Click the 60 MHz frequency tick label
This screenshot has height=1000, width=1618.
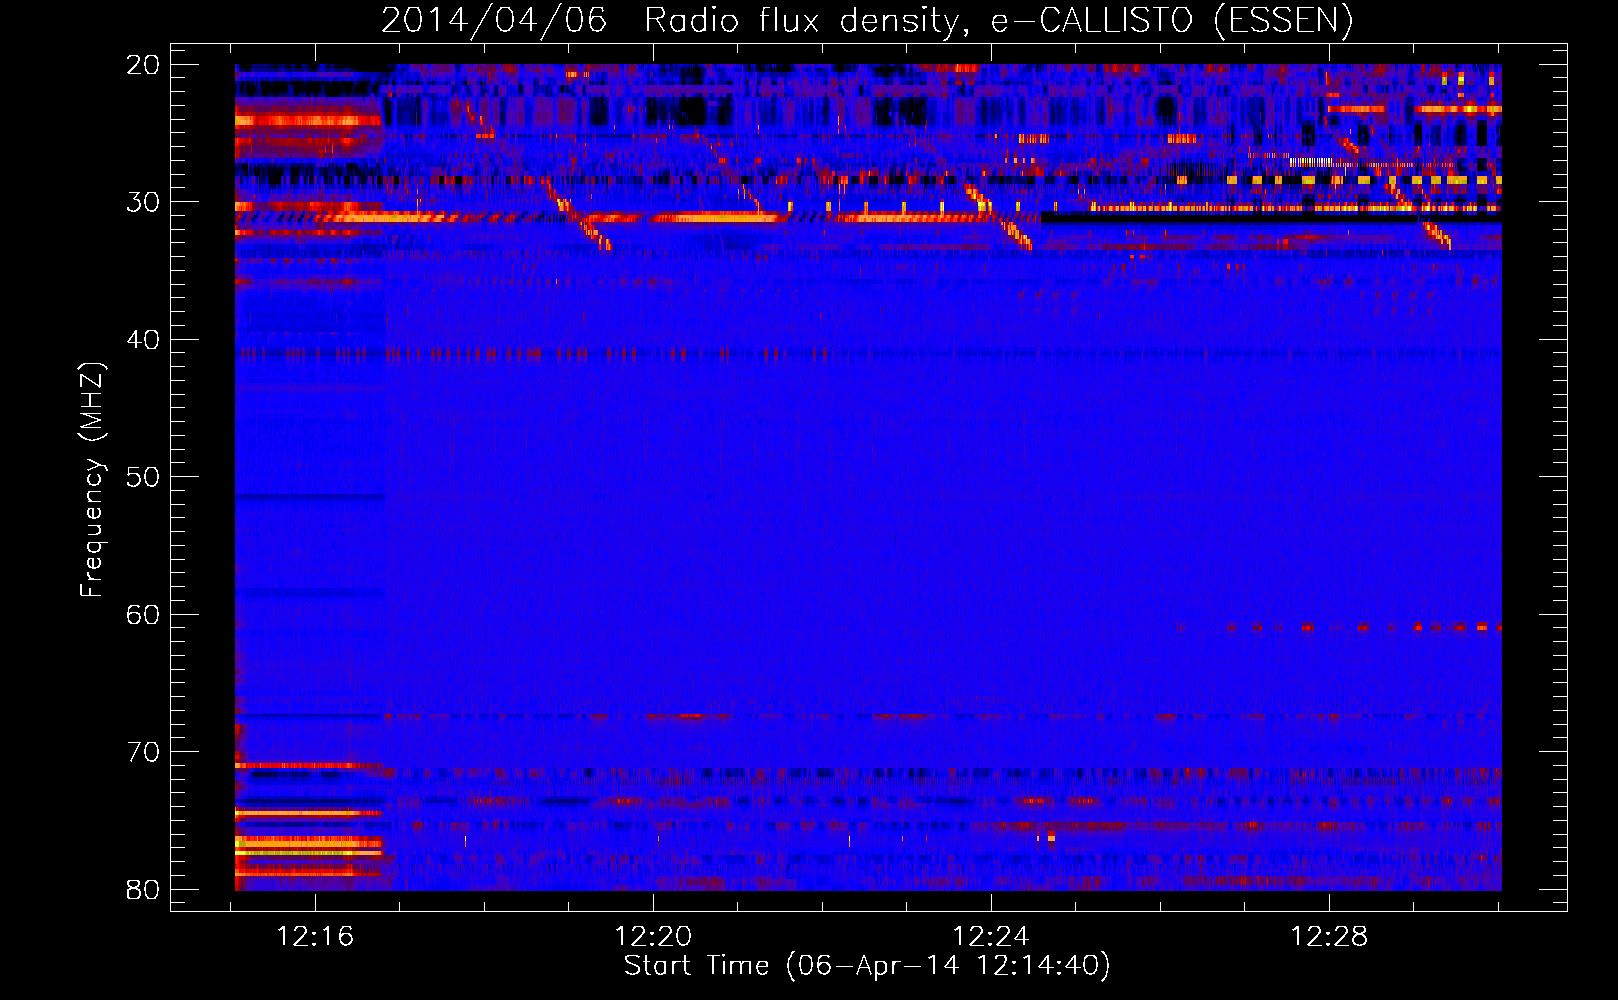(143, 615)
